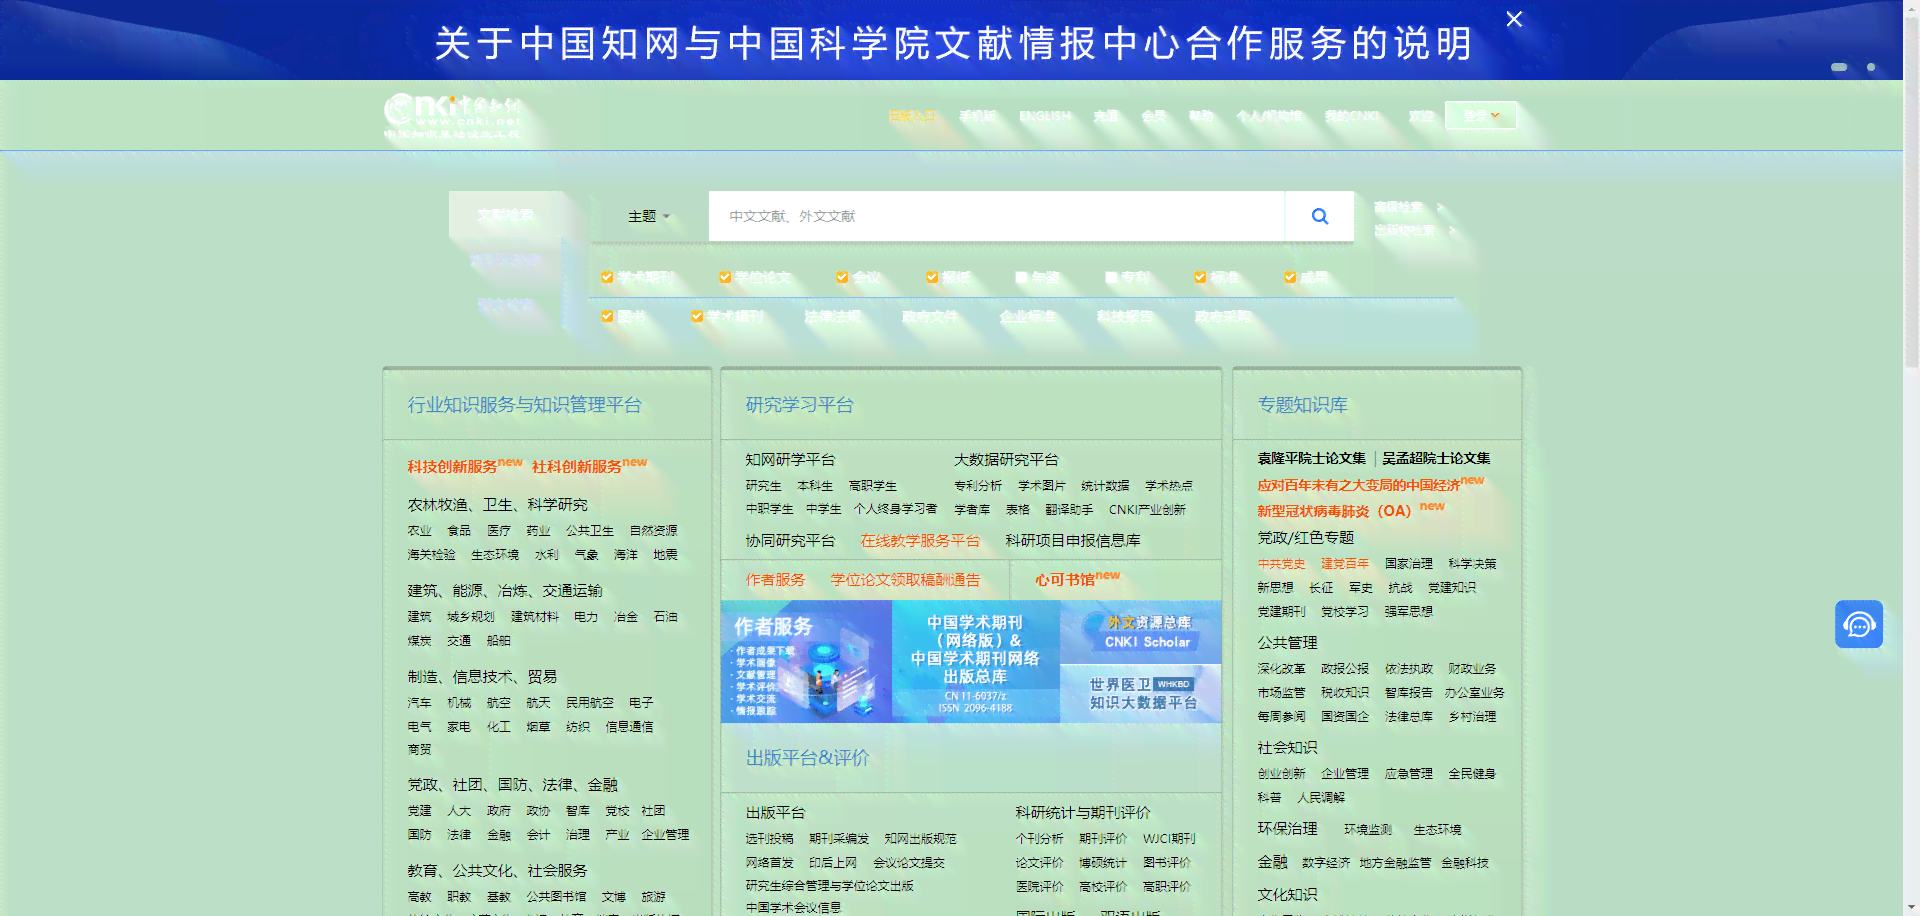Open the 世界医卫知识大数据平台 tile
The height and width of the screenshot is (916, 1920).
pos(1141,694)
